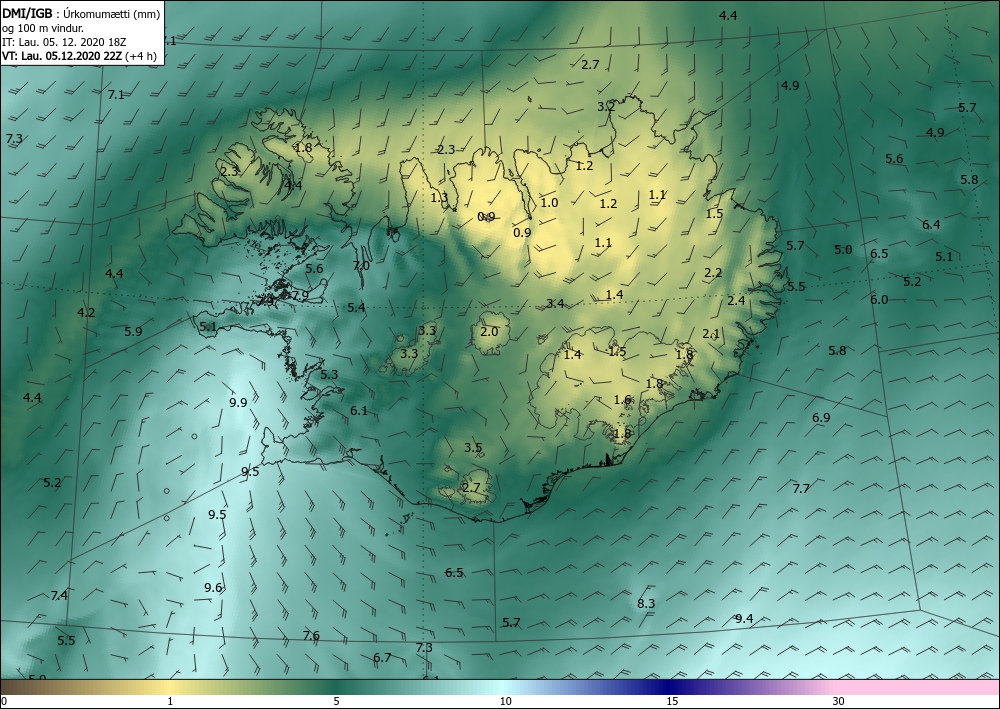The height and width of the screenshot is (709, 1000).
Task: Select the 7.4 value at the lower left
Action: pyautogui.click(x=59, y=596)
